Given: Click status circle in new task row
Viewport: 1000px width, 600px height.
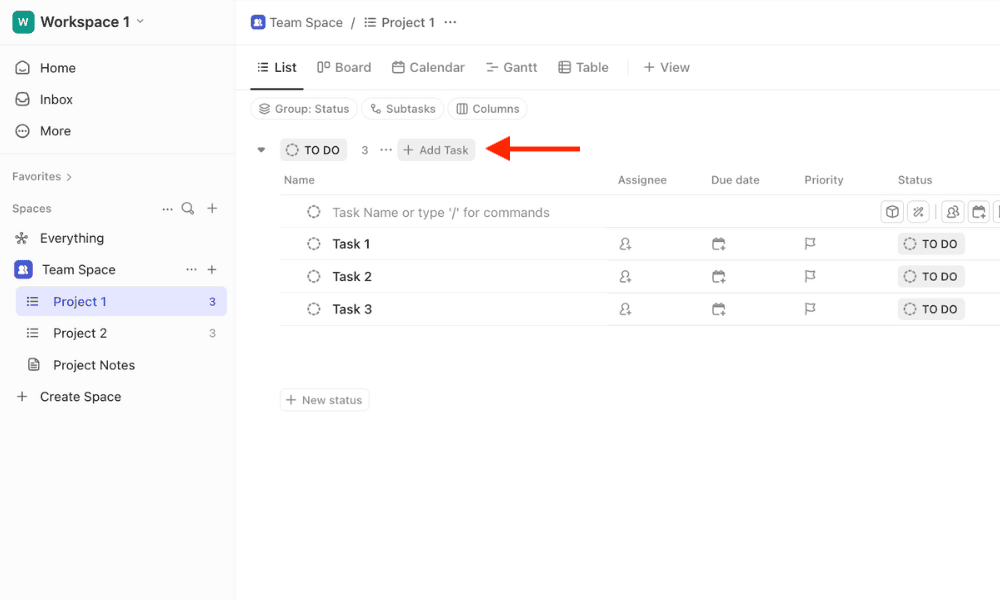Looking at the screenshot, I should click(314, 212).
